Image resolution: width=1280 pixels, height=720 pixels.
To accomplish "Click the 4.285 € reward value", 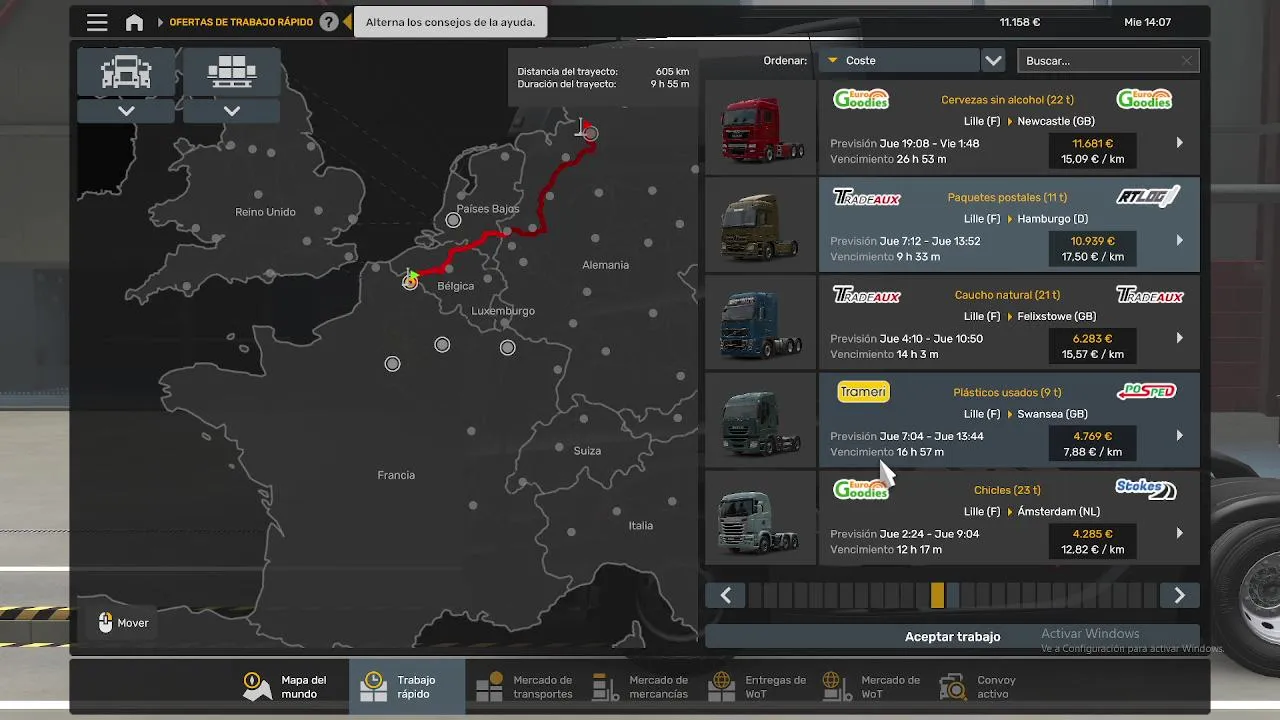I will point(1092,533).
